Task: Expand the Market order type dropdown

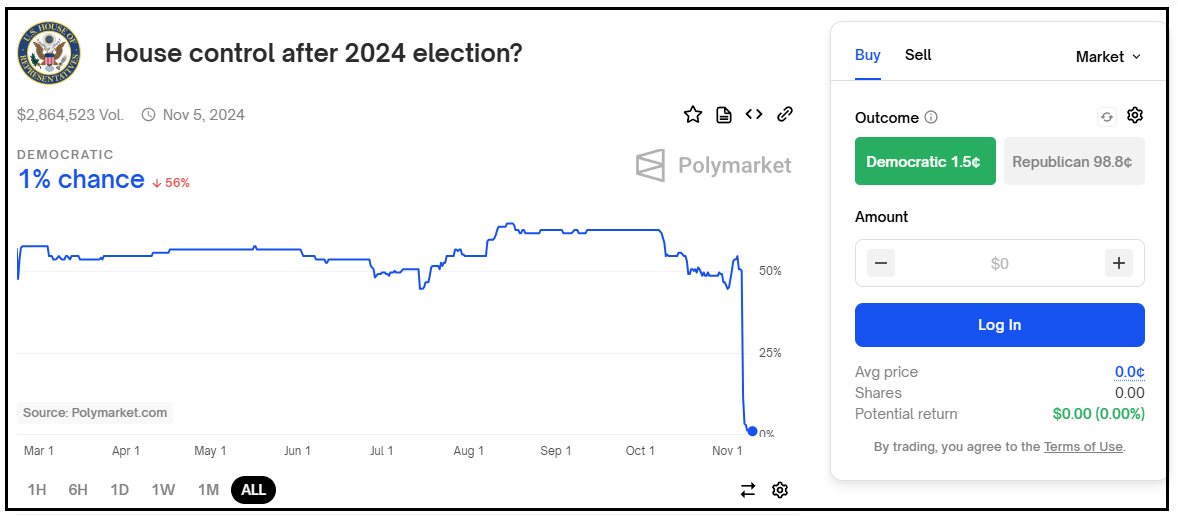Action: click(x=1108, y=56)
